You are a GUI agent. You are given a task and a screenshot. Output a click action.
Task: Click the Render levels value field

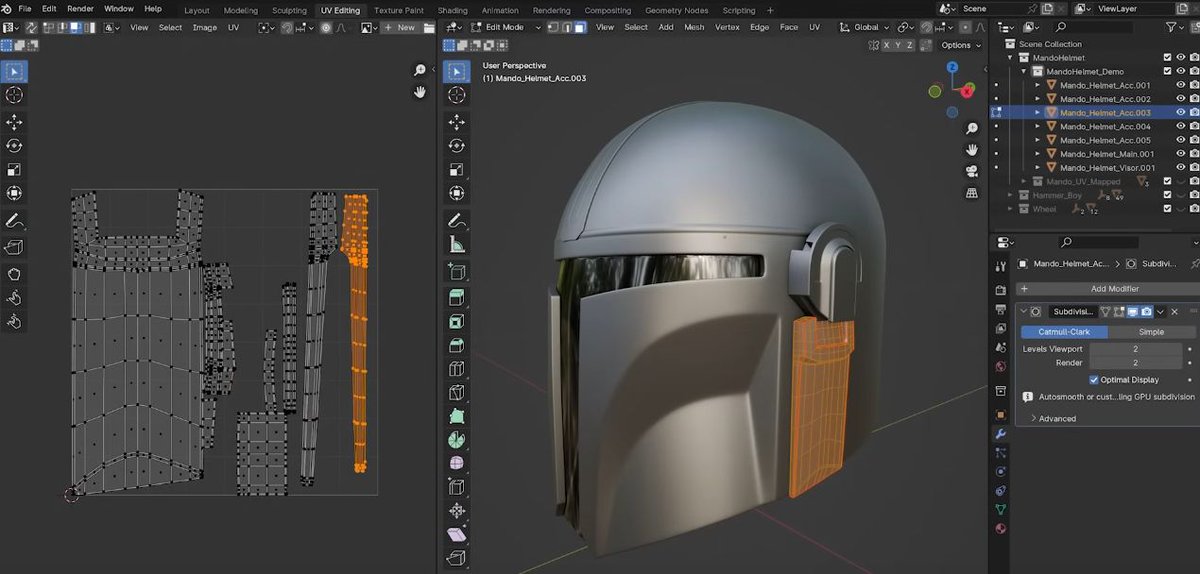tap(1135, 363)
